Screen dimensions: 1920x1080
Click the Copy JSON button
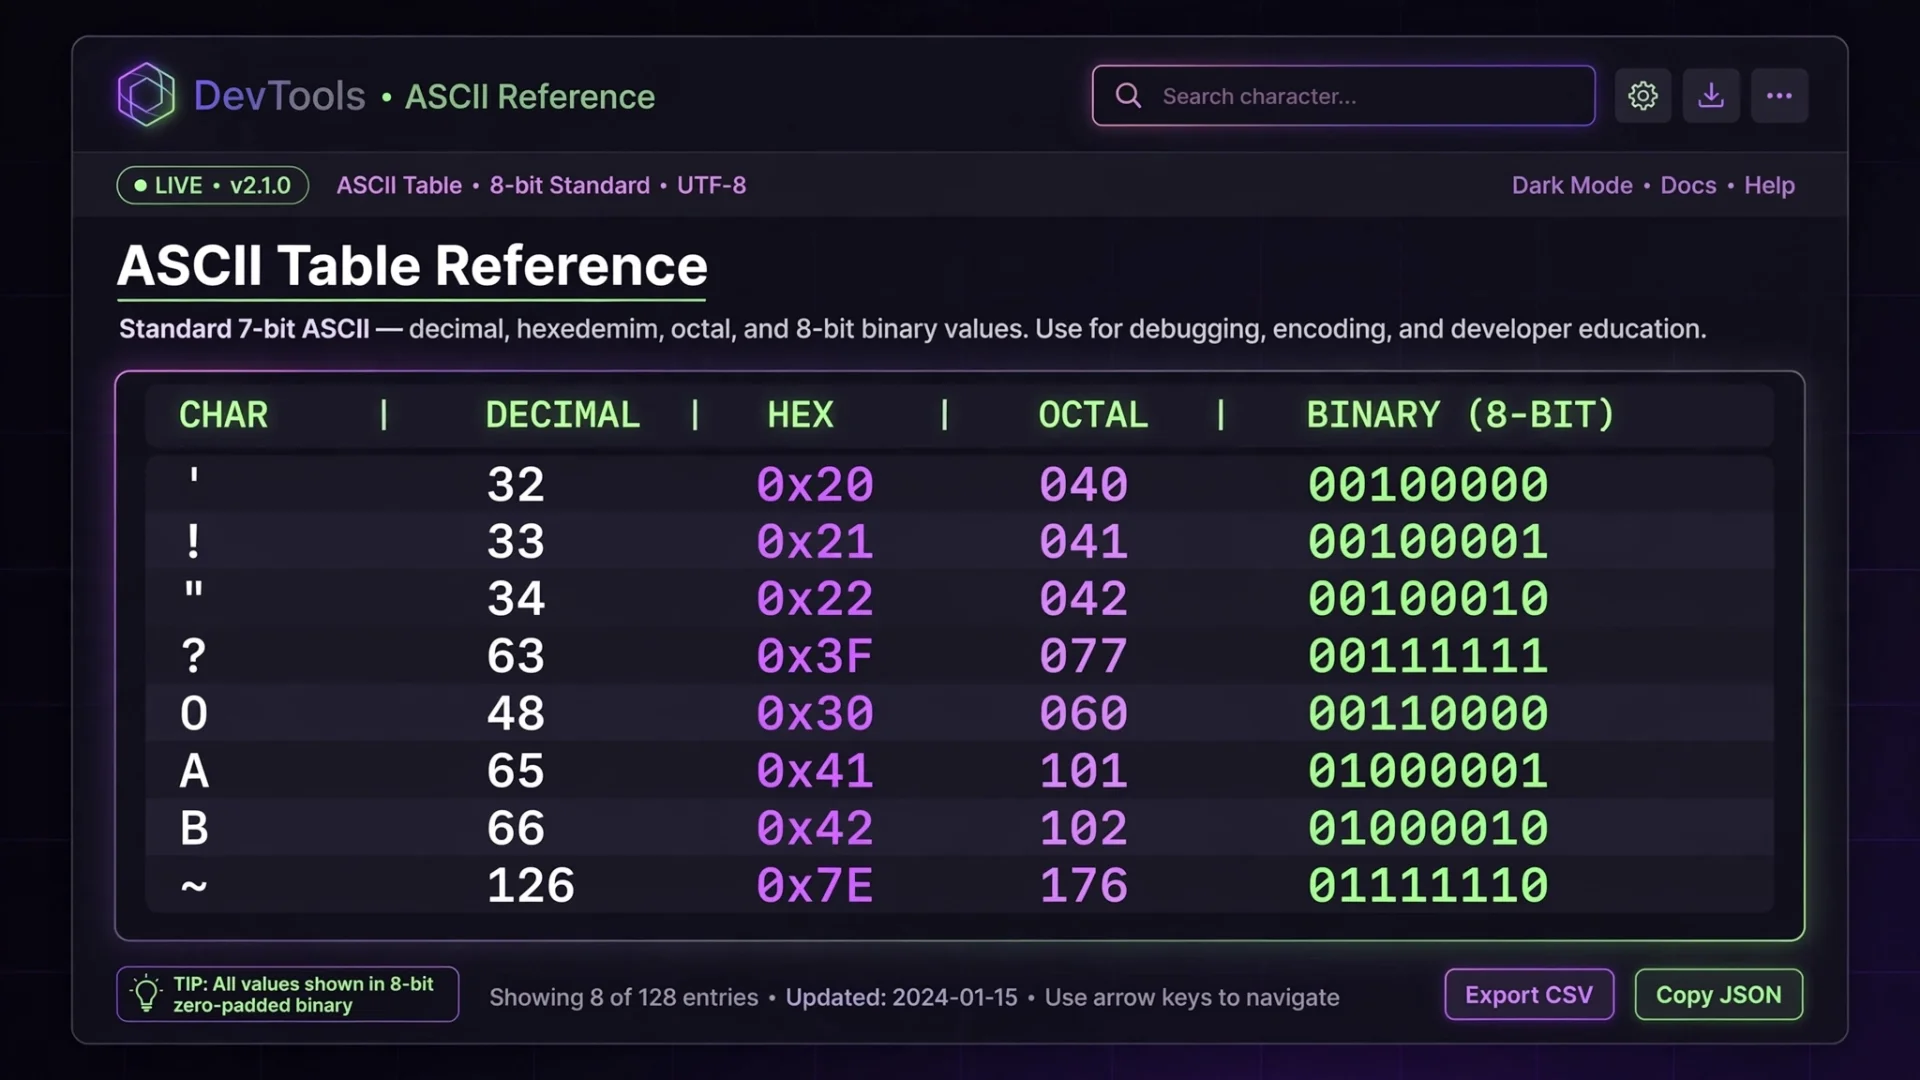(1719, 995)
